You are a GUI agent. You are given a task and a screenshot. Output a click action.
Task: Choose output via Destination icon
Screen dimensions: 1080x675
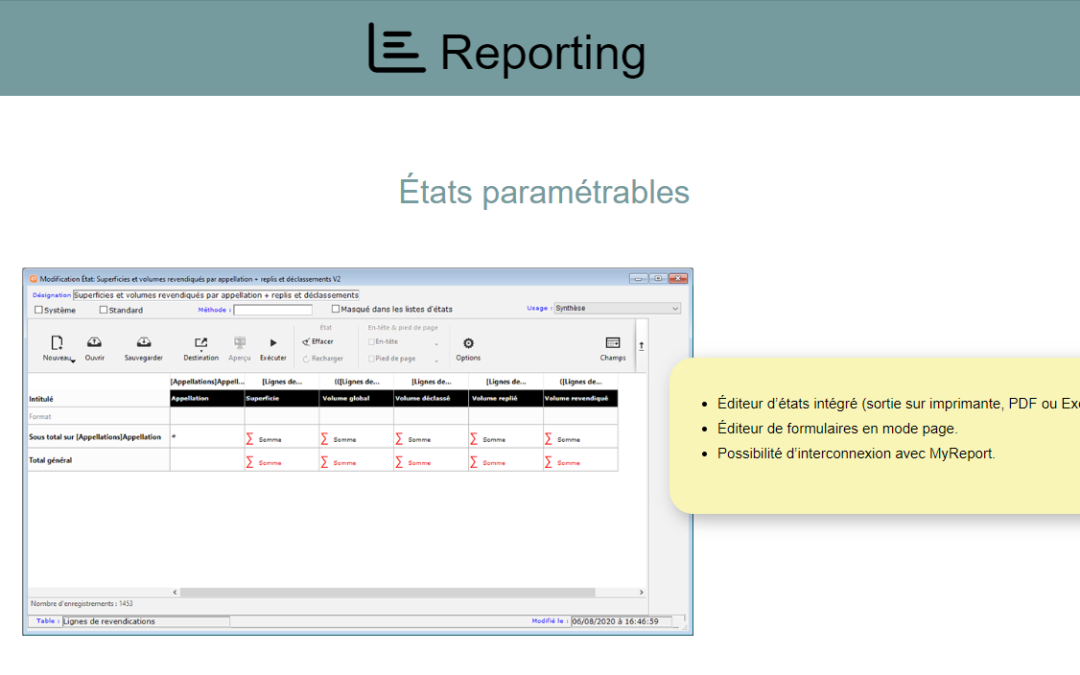click(x=200, y=342)
